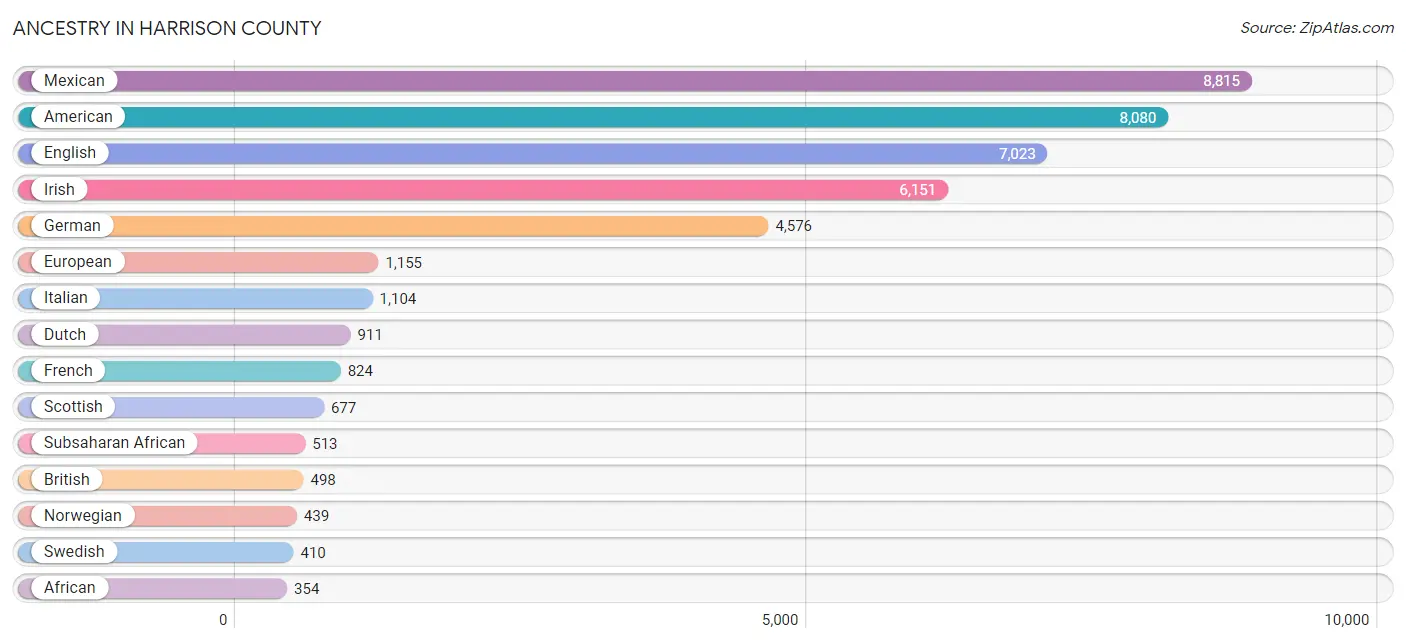This screenshot has width=1406, height=644.
Task: Click the 10,000 axis tick label
Action: point(1347,620)
